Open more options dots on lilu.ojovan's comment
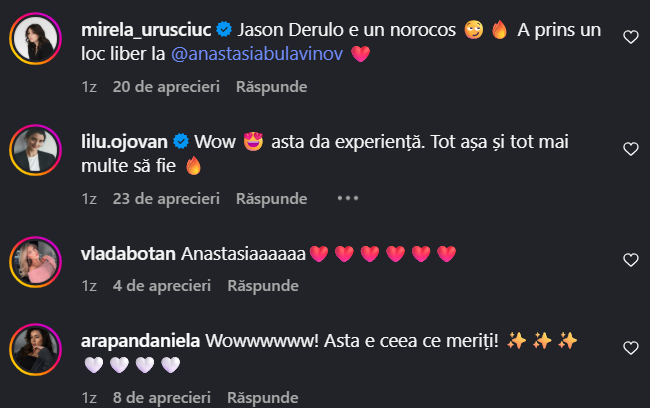The height and width of the screenshot is (408, 650). [x=347, y=199]
